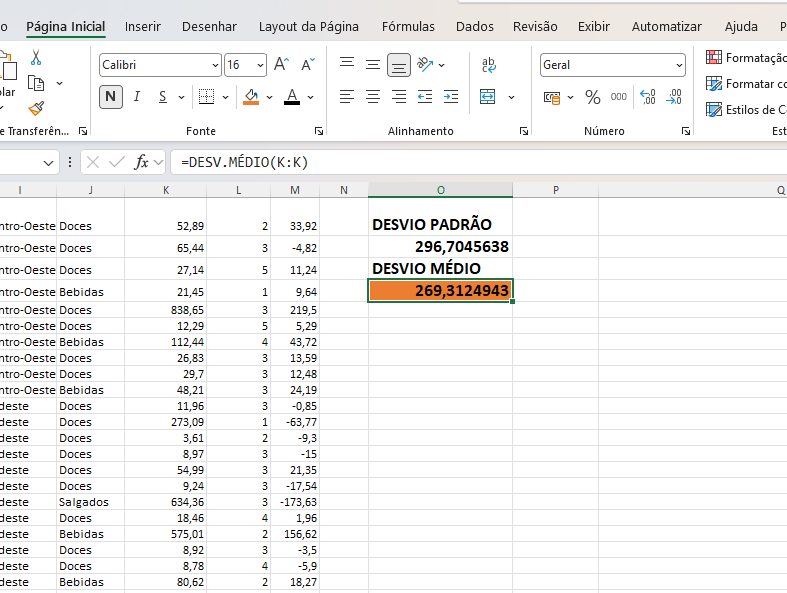Expand orientation dropdown arrow
The width and height of the screenshot is (787, 593).
tap(441, 65)
